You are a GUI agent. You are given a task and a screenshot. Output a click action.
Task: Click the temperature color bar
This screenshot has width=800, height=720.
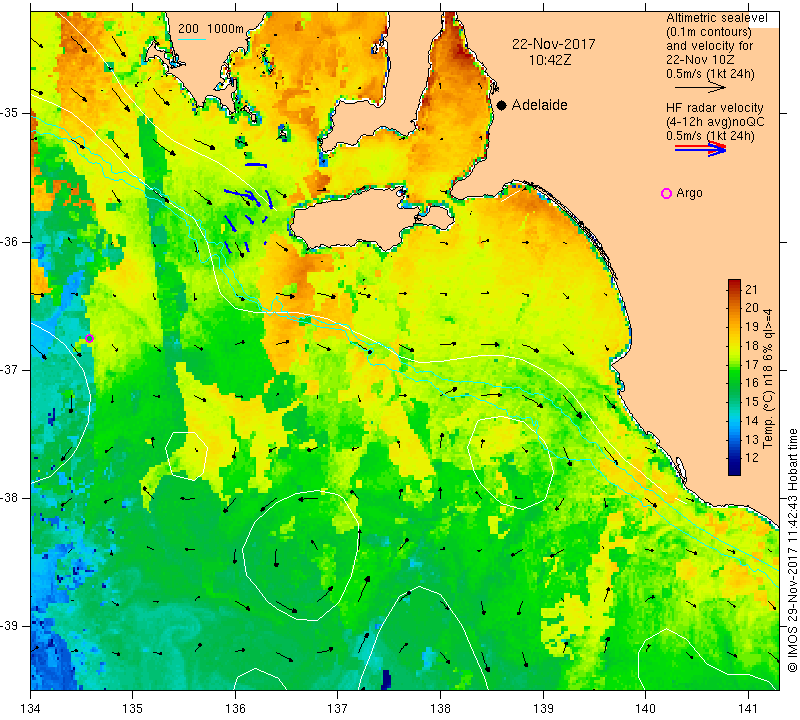pos(734,377)
